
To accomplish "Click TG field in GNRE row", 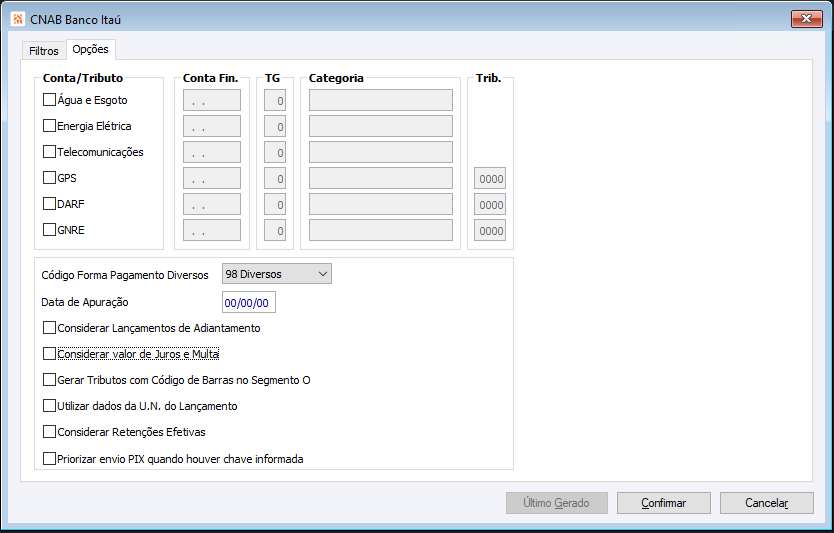I will (275, 230).
